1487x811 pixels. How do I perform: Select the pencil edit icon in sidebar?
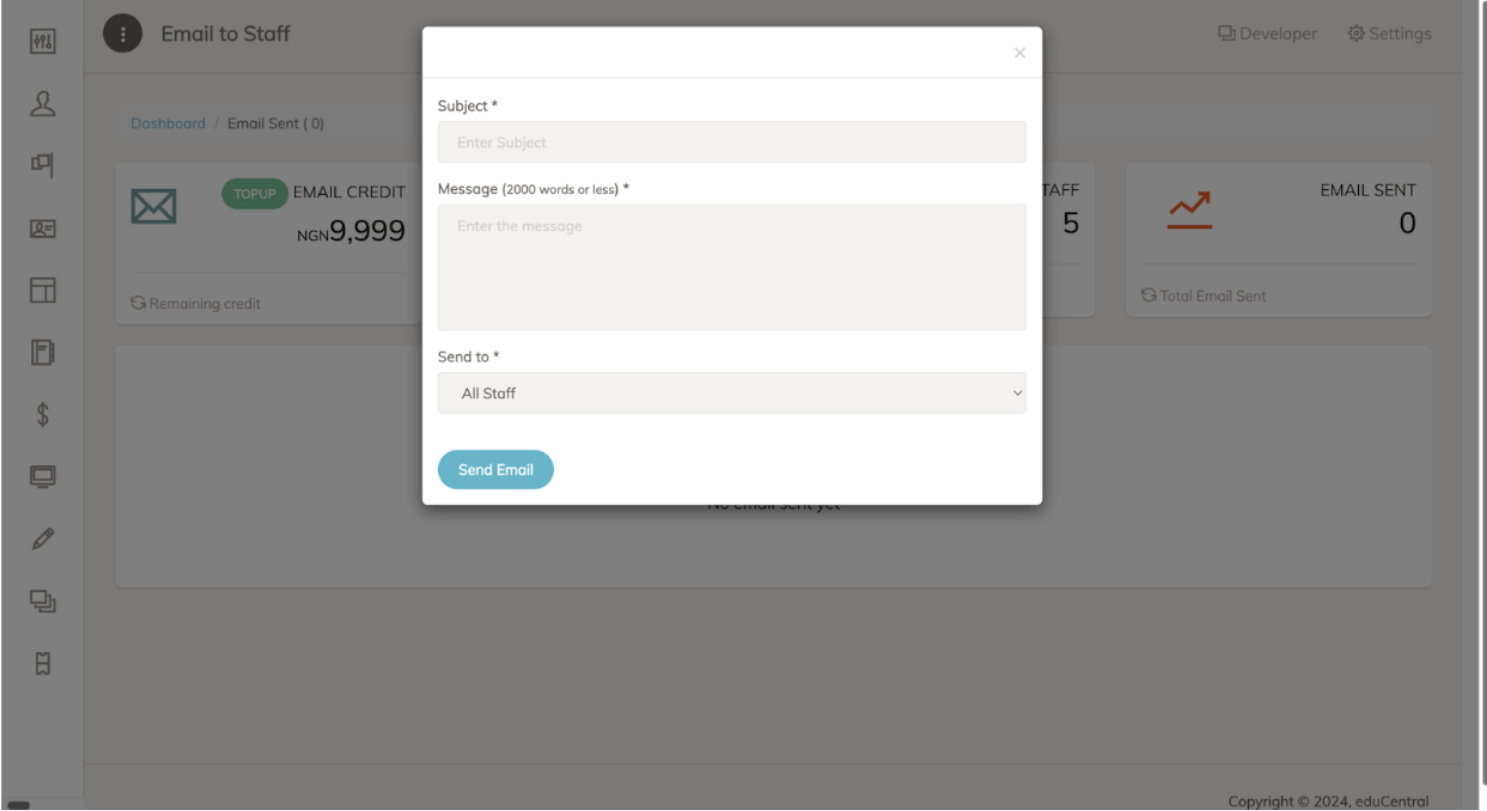point(42,539)
